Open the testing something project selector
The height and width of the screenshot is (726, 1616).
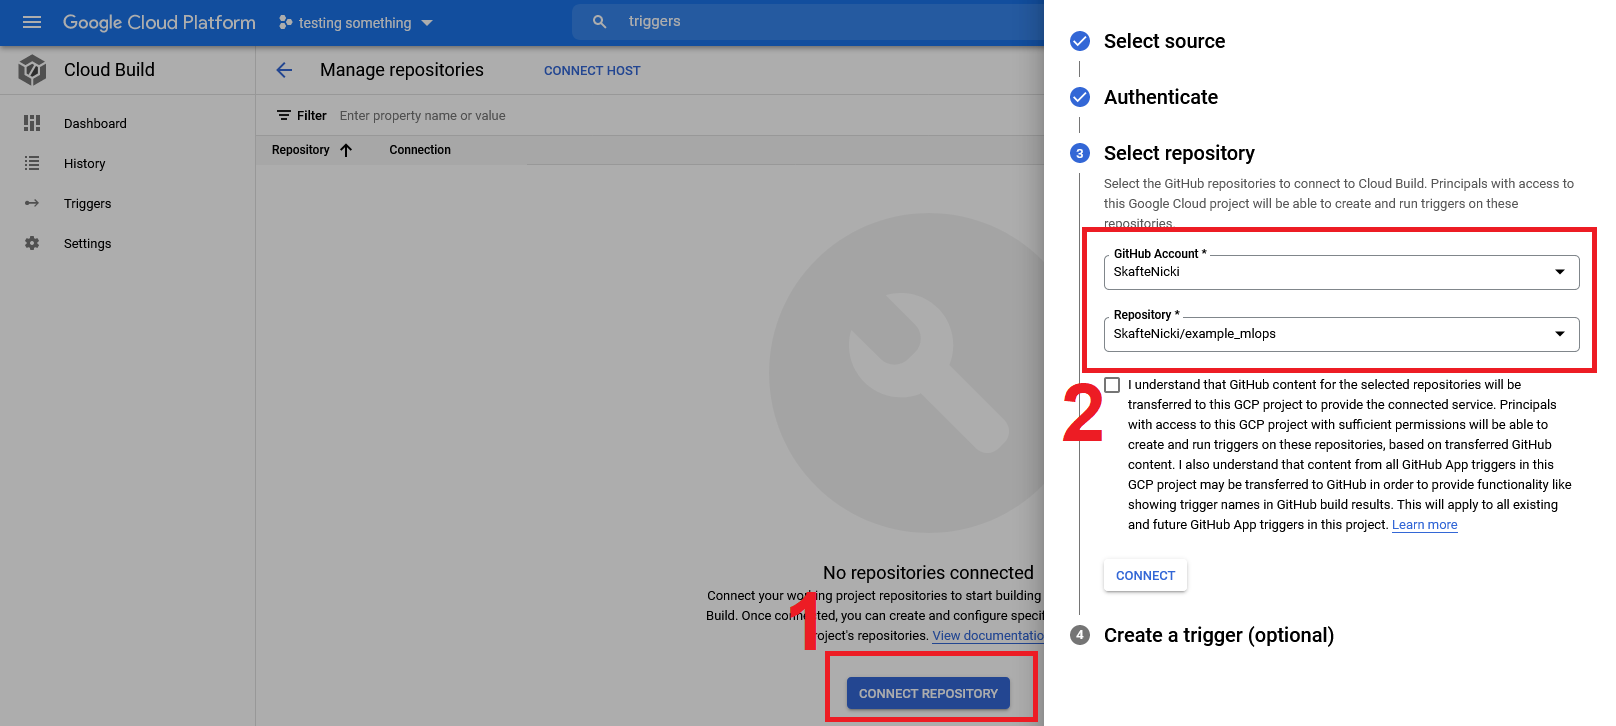pos(356,22)
